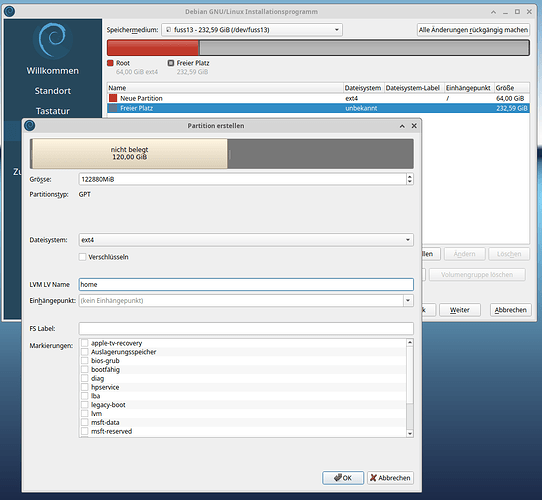The image size is (542, 500).
Task: Click the Name column header
Action: (225, 88)
